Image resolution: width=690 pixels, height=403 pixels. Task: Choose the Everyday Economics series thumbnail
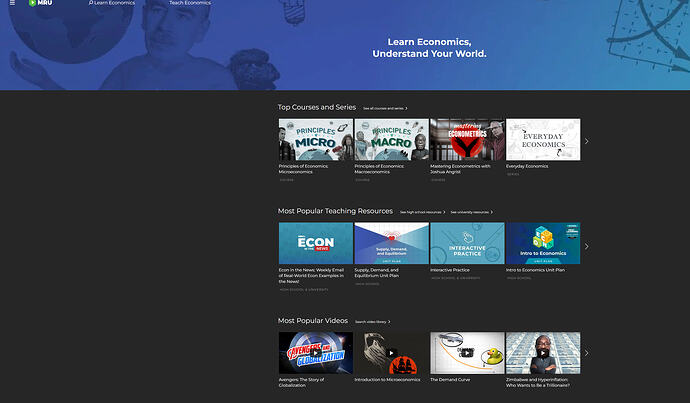tap(543, 140)
